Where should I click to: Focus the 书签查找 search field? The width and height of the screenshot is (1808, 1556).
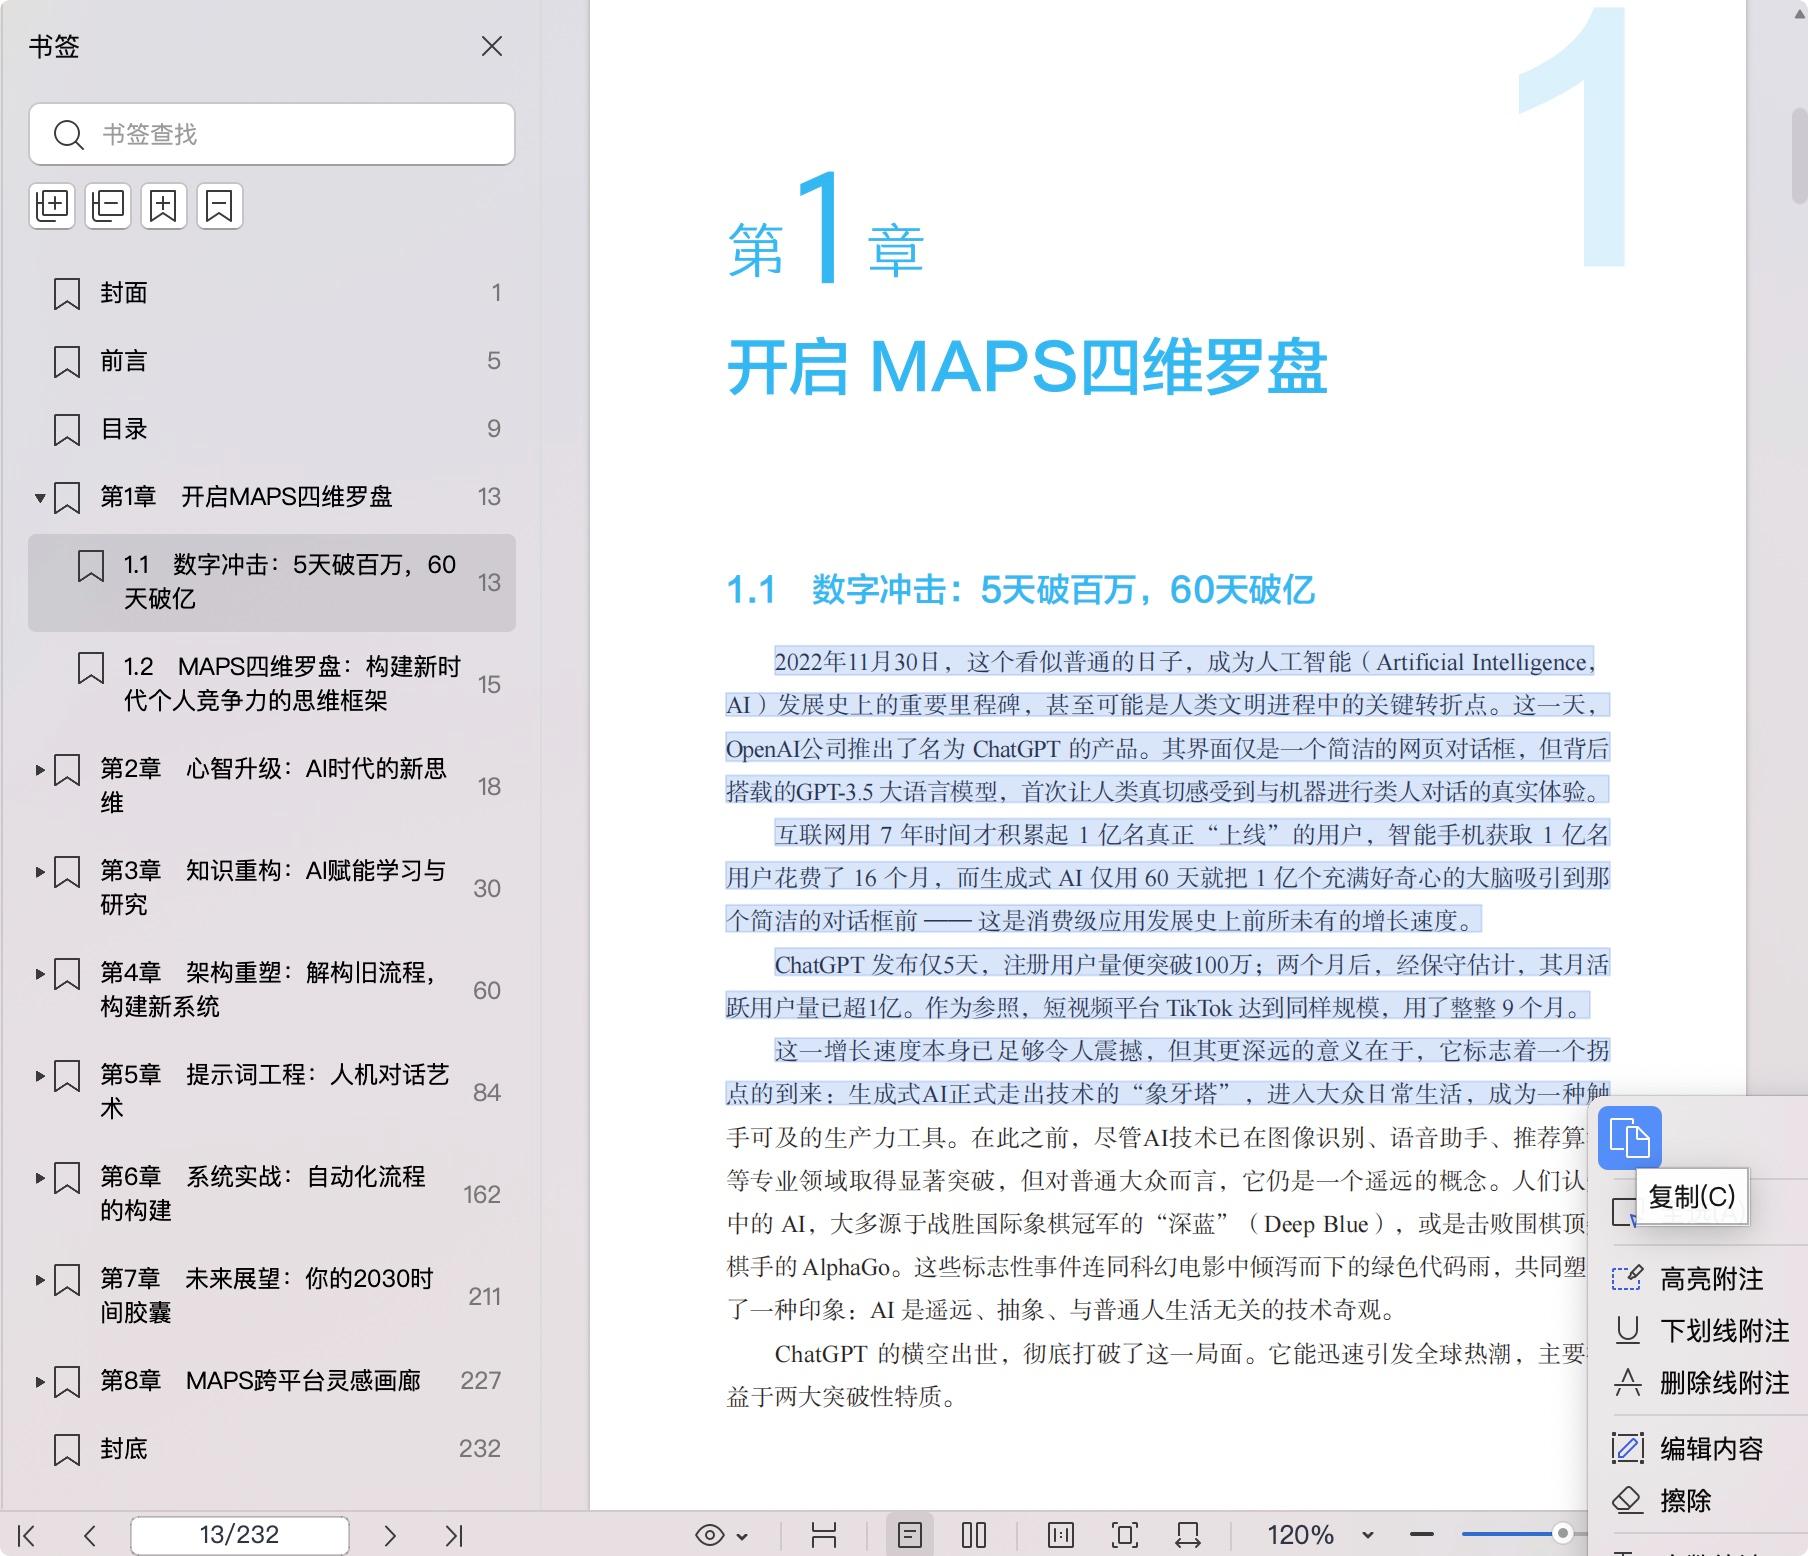click(x=272, y=134)
